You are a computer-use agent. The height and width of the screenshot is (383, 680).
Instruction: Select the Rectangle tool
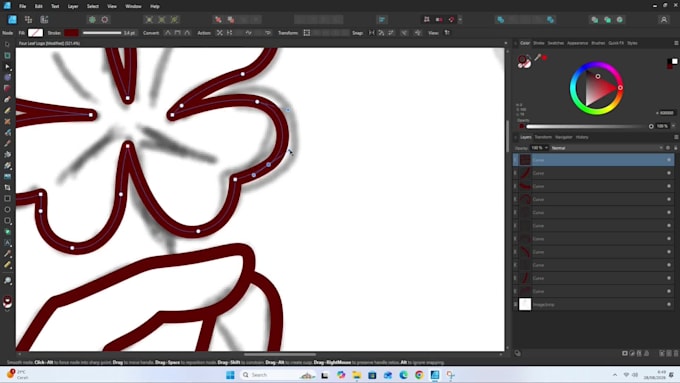pyautogui.click(x=7, y=199)
